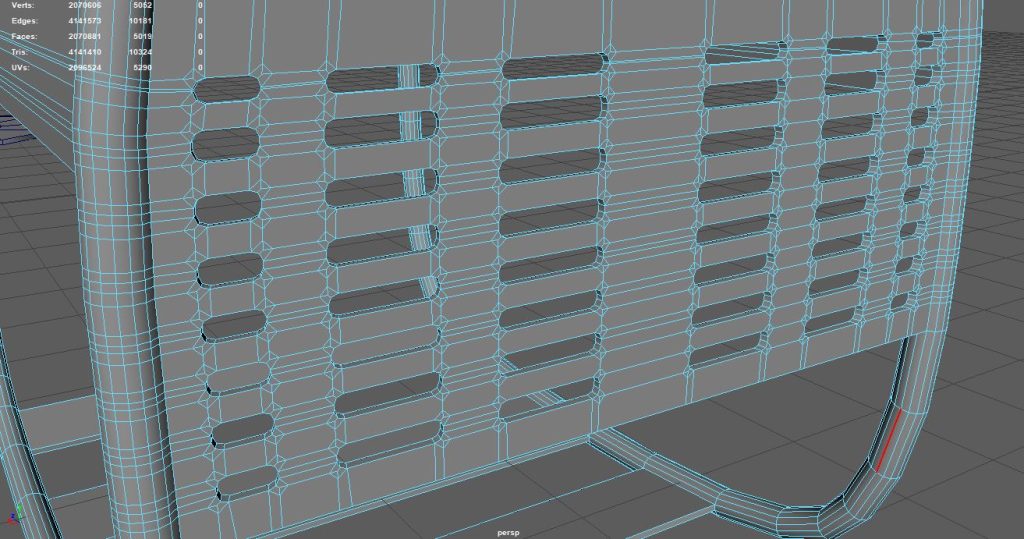Click the 'persp' camera name label
Screen dimensions: 1024x539
508,533
